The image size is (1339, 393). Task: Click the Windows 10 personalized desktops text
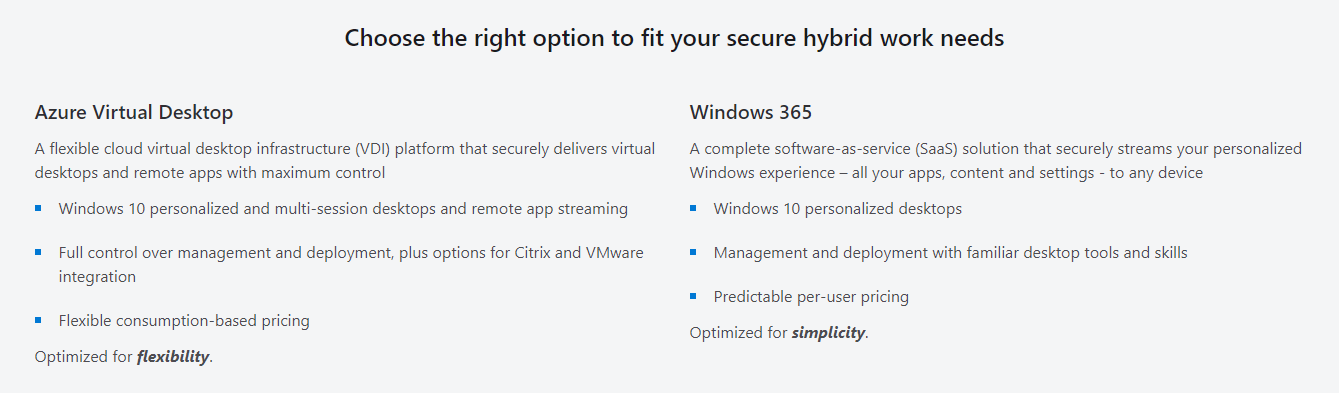[838, 209]
